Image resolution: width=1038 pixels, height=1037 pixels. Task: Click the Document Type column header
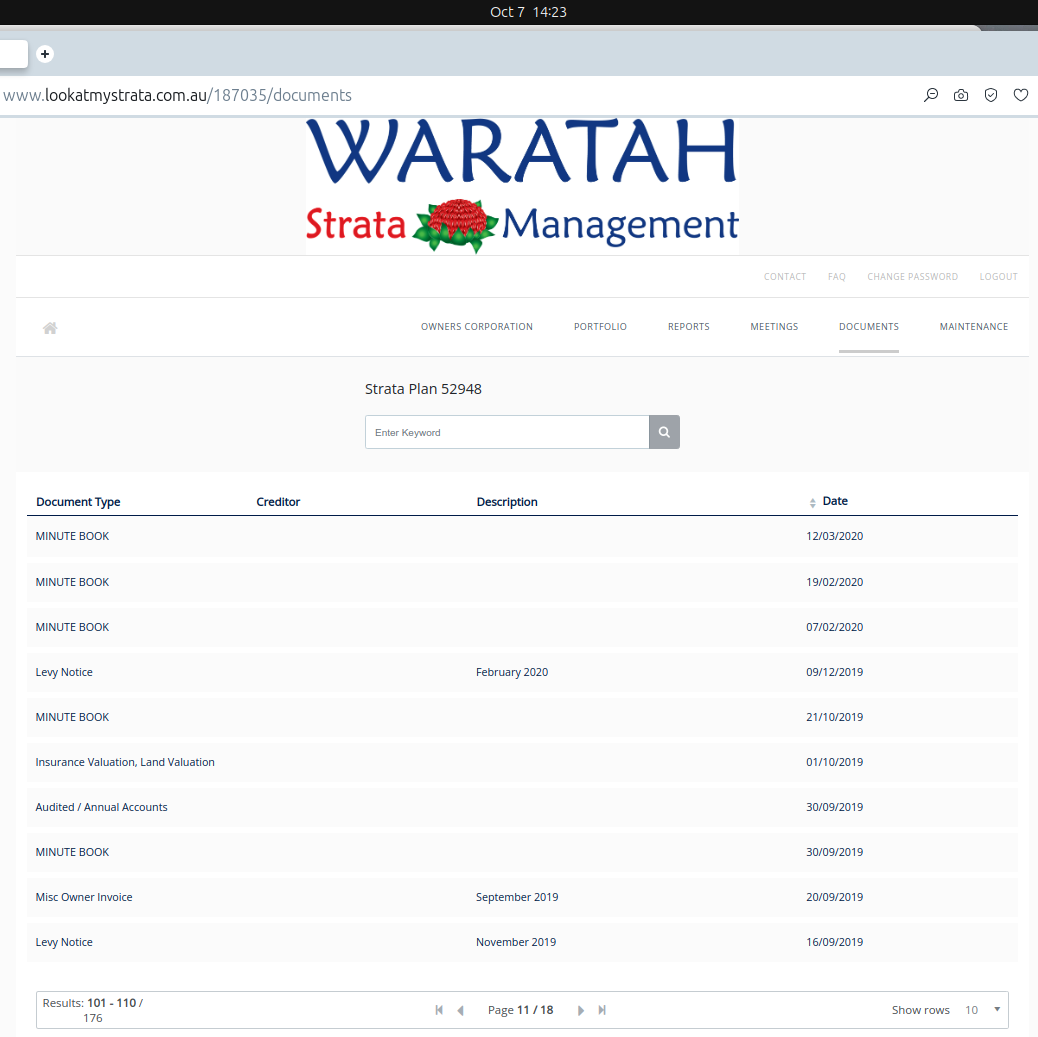pyautogui.click(x=78, y=502)
